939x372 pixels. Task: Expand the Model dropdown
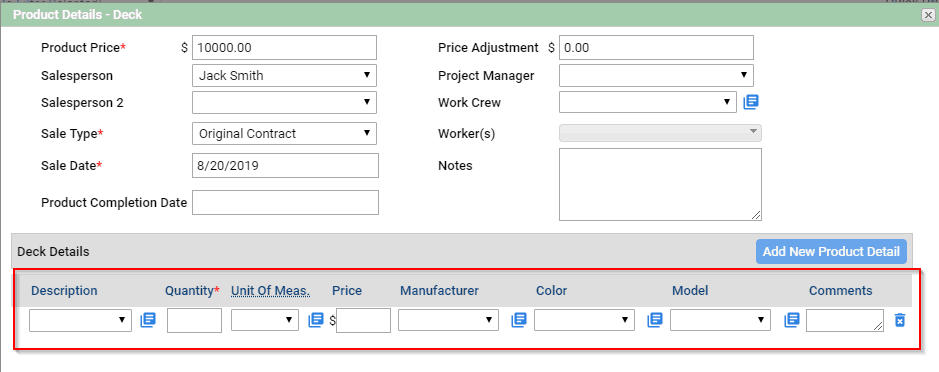pyautogui.click(x=720, y=320)
